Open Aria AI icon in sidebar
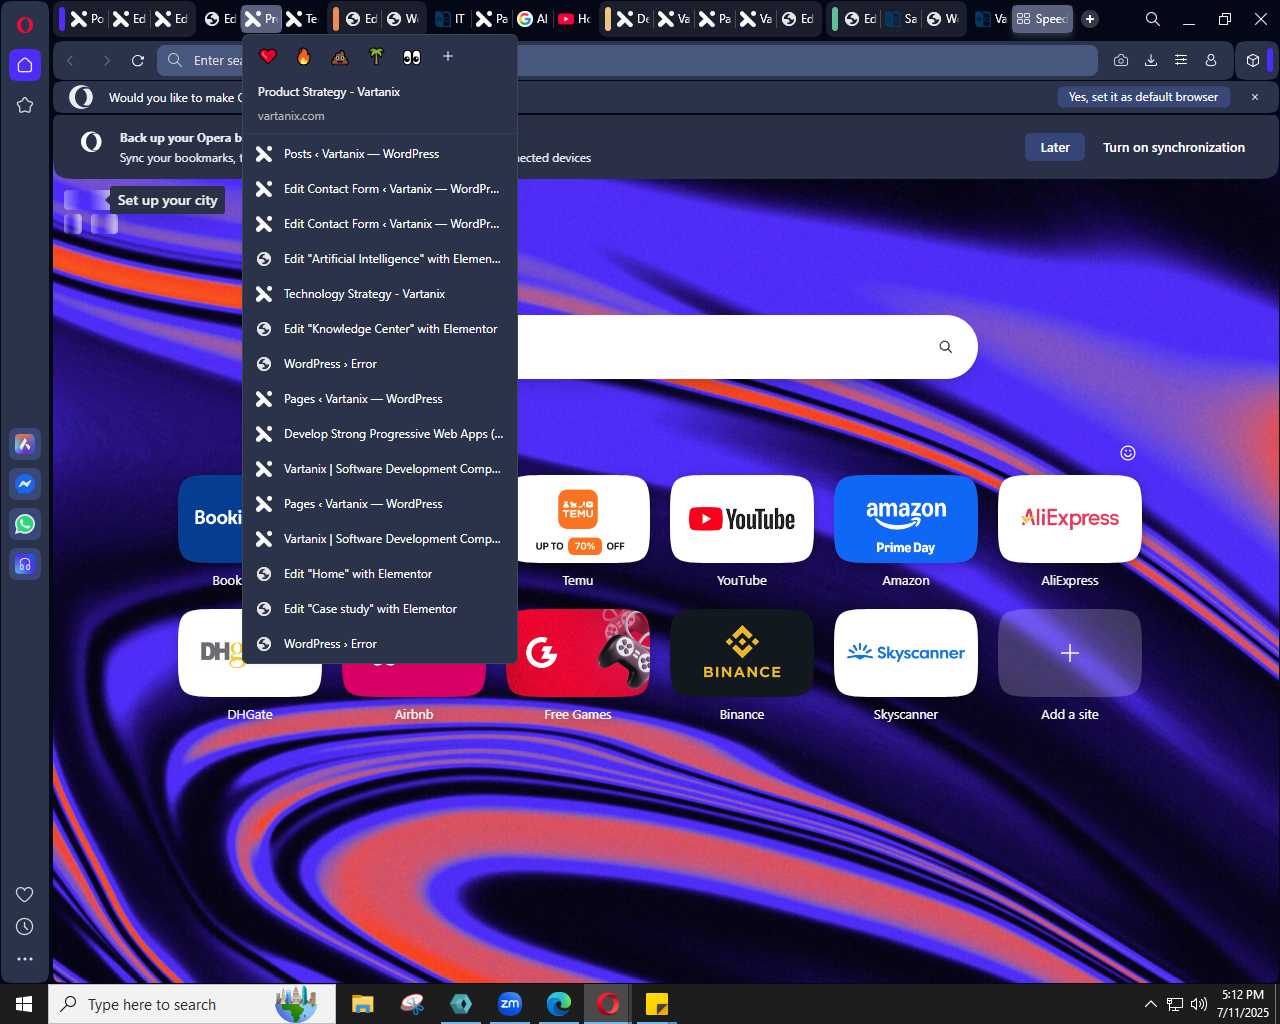The image size is (1280, 1024). [25, 444]
